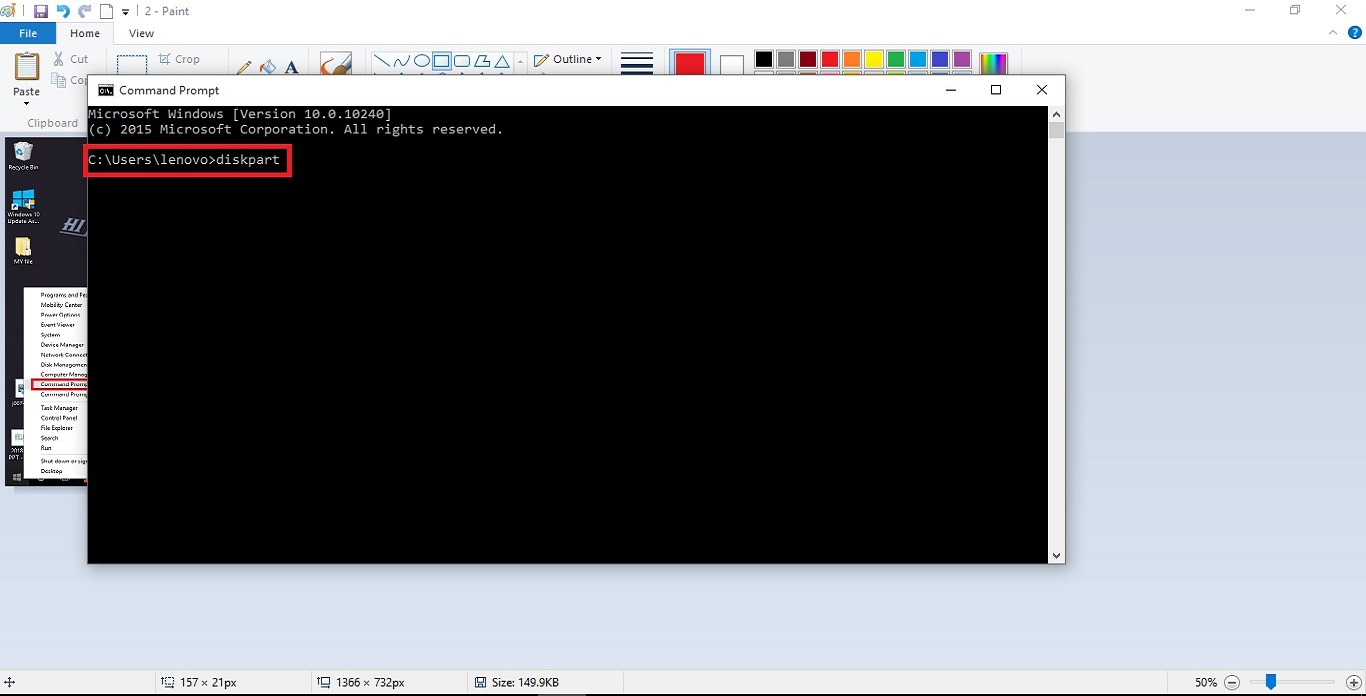
Task: Pick the Oval shape
Action: [422, 62]
